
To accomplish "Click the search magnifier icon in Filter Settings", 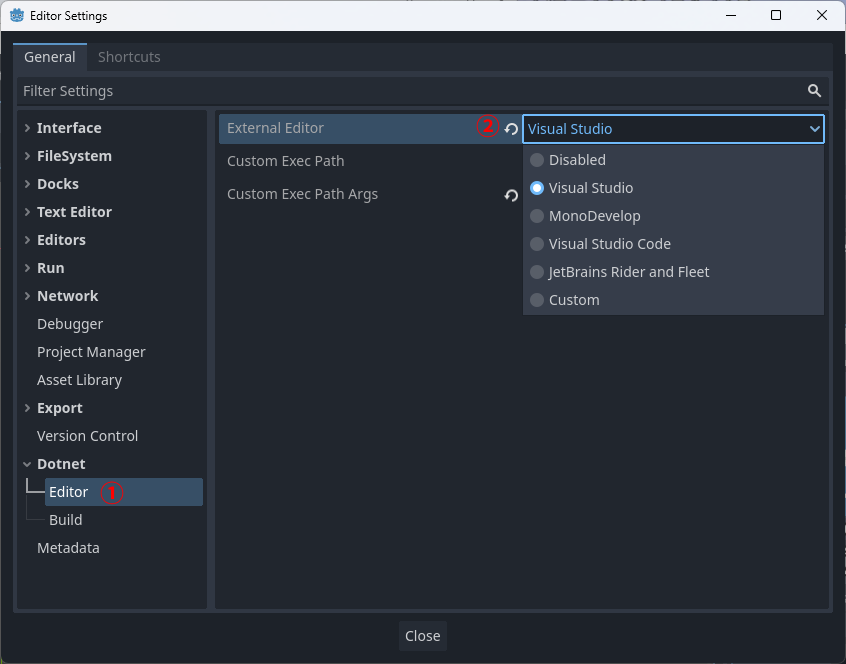I will pos(814,91).
